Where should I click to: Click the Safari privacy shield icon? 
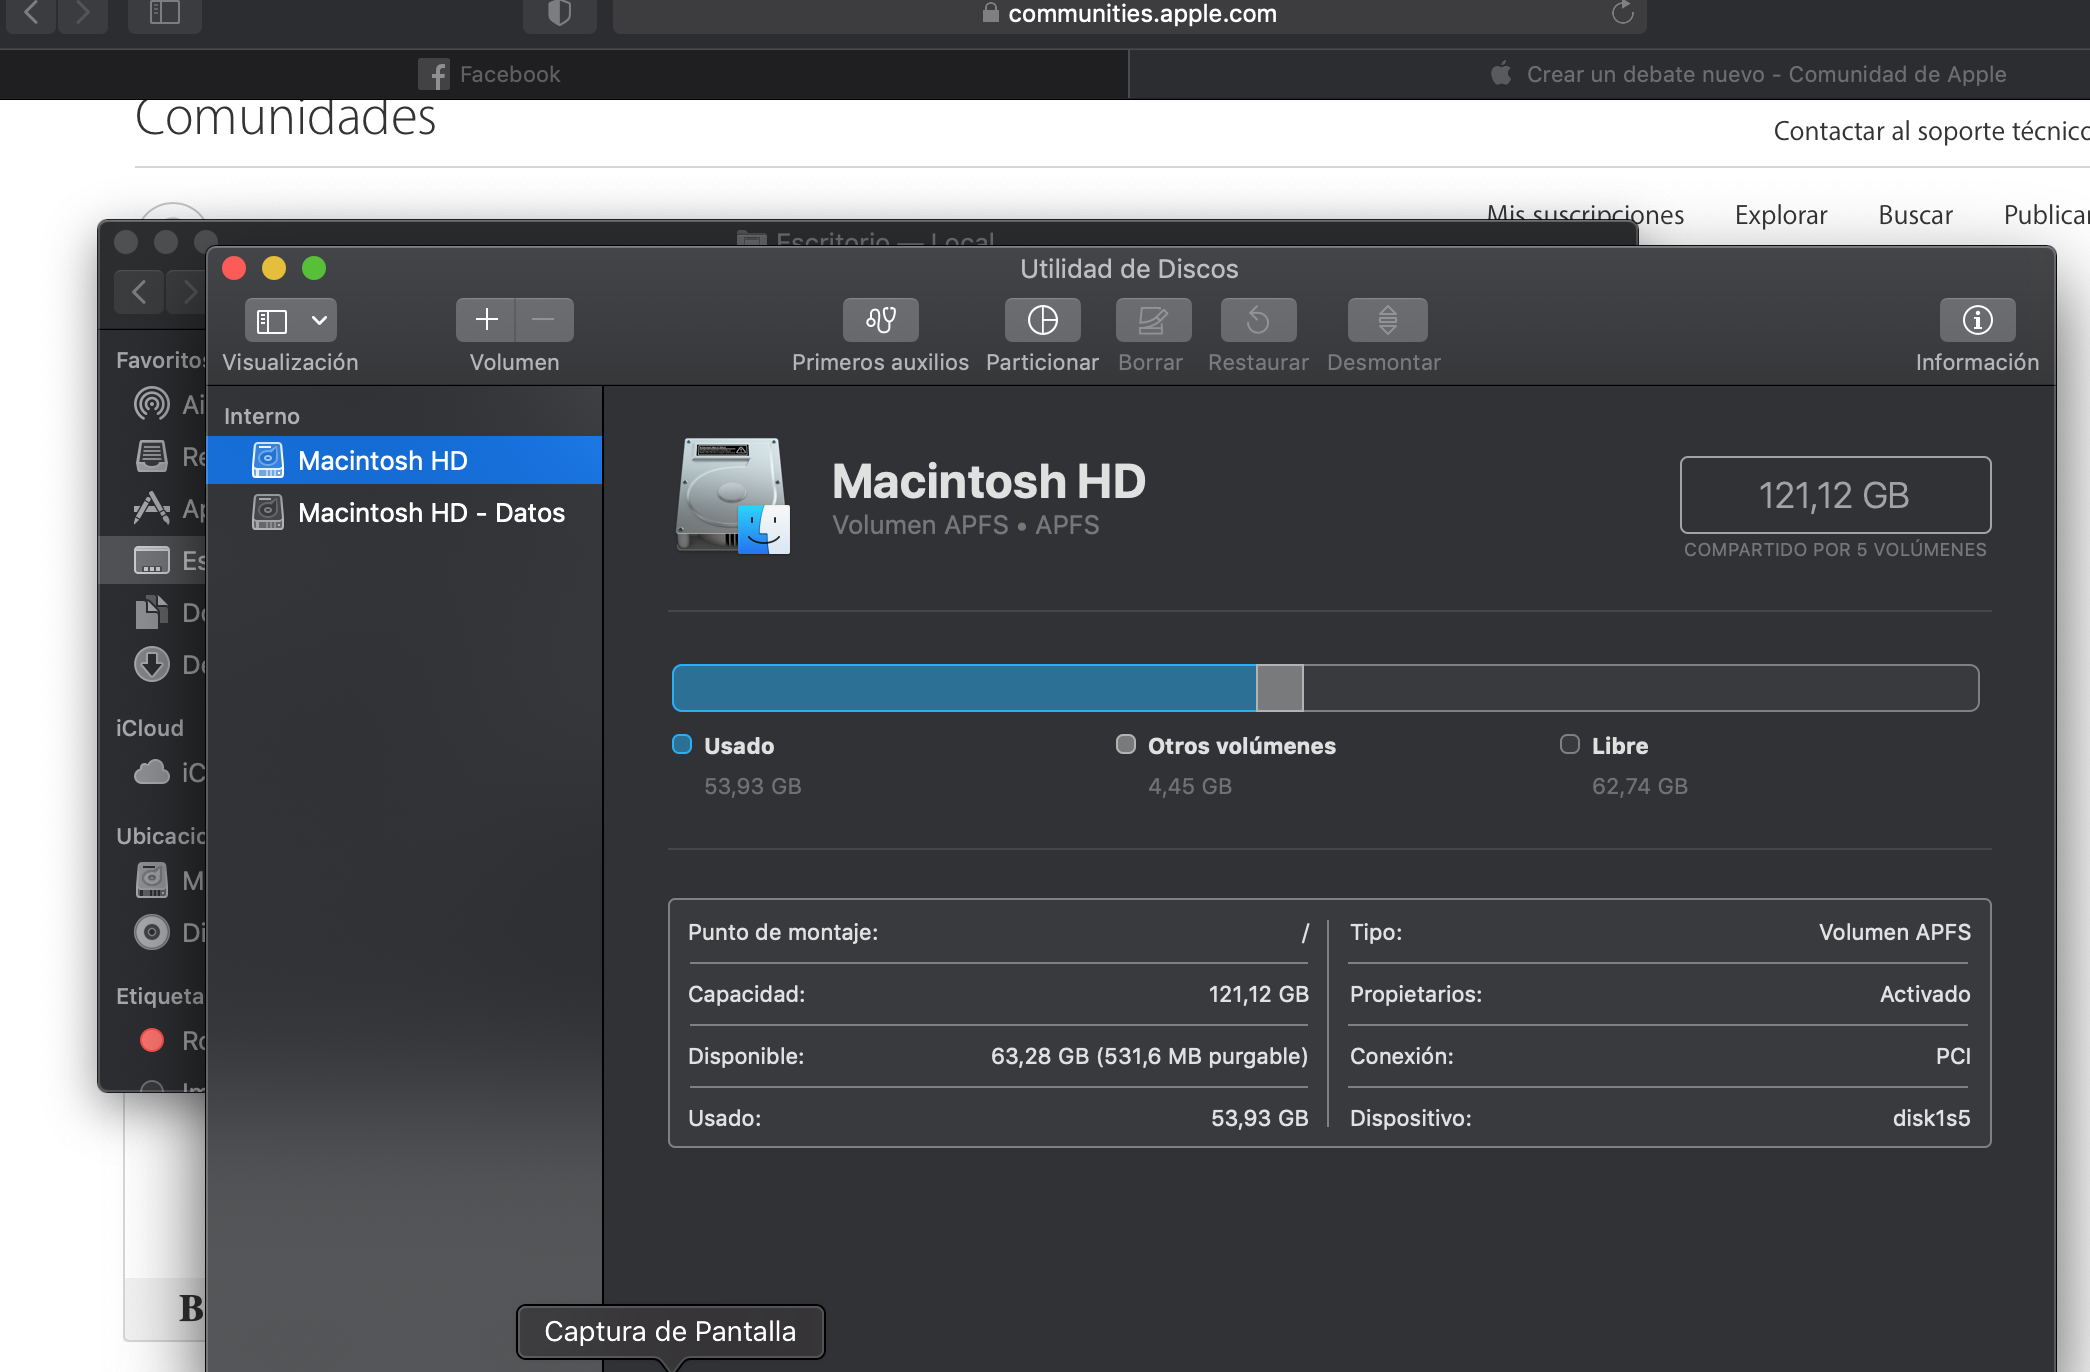pos(559,13)
